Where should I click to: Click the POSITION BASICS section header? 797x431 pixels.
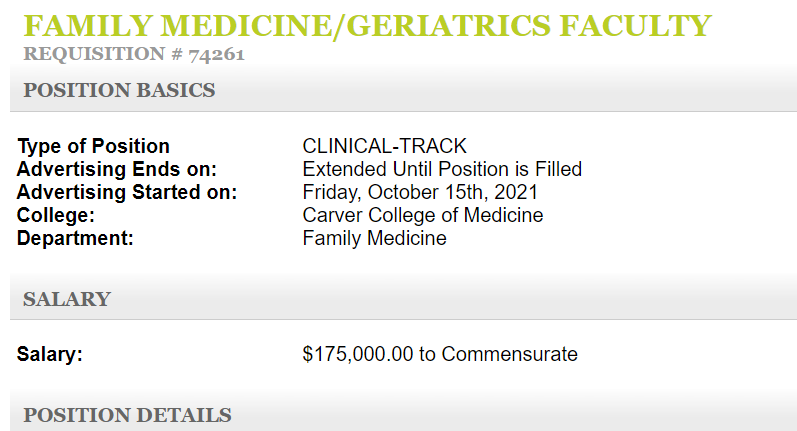coord(119,90)
